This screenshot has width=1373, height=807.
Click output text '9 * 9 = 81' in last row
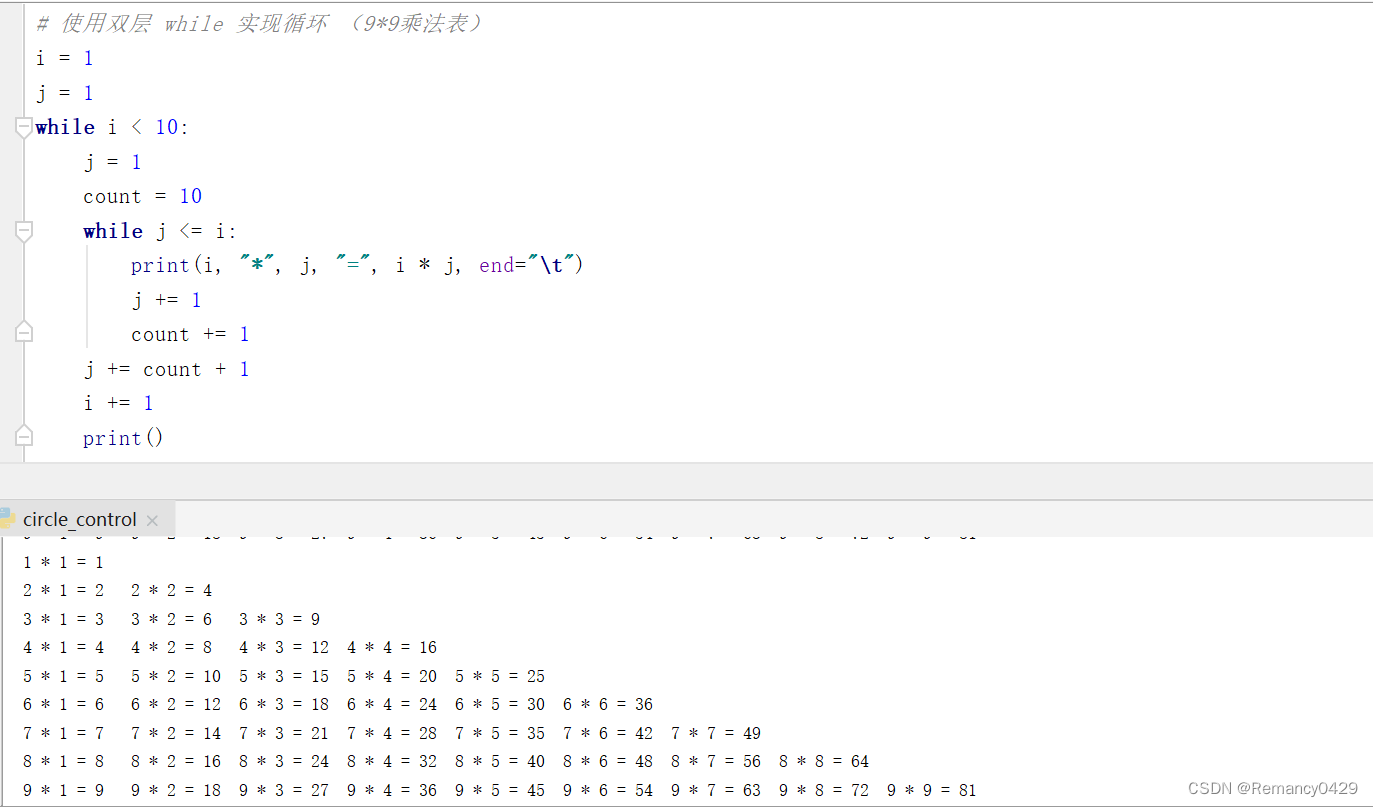pyautogui.click(x=932, y=790)
